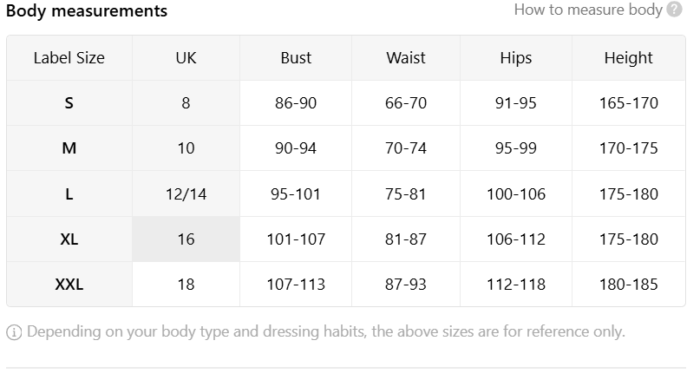700x380 pixels.
Task: Click the M label size cell
Action: [x=69, y=148]
